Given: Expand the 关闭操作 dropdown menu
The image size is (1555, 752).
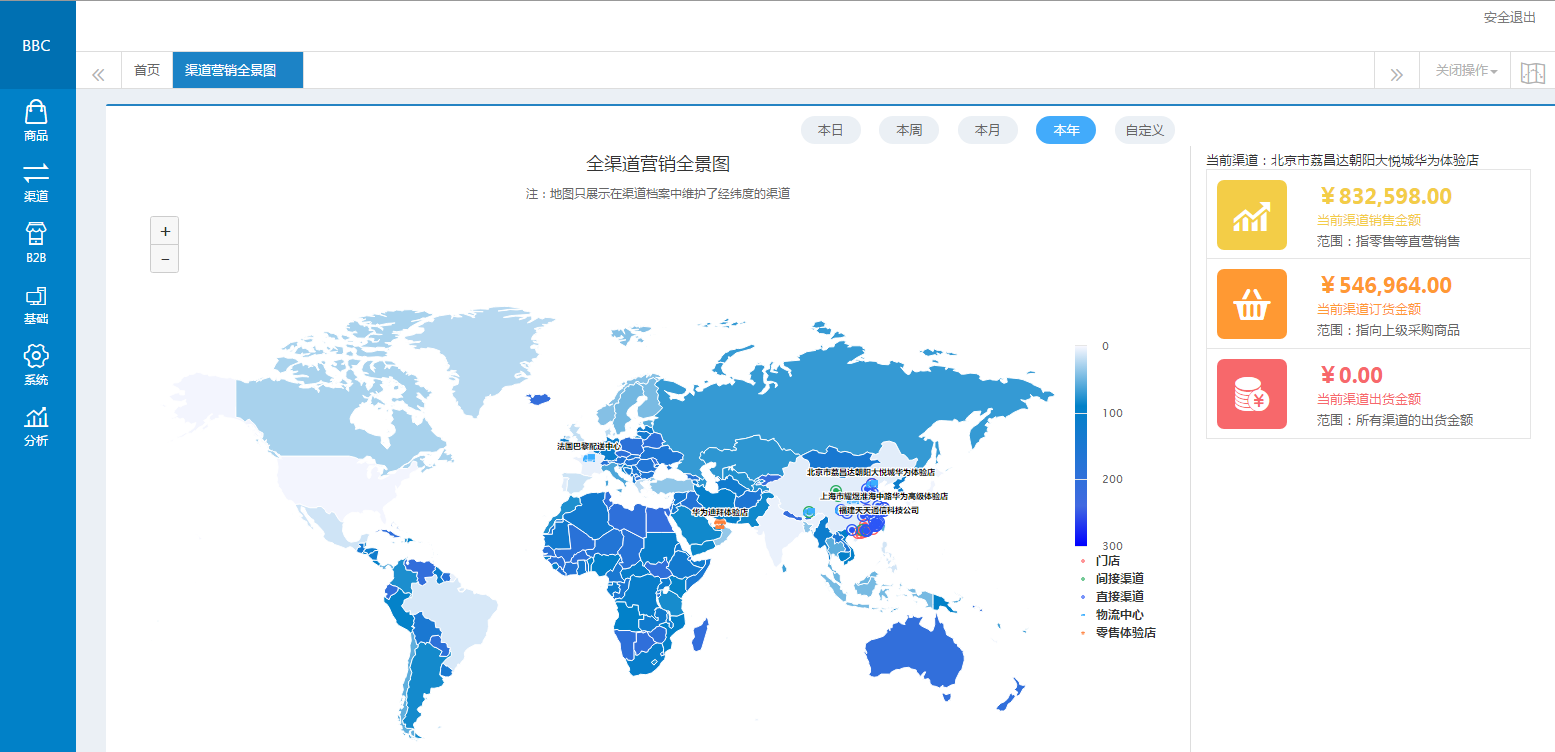Looking at the screenshot, I should [1465, 71].
